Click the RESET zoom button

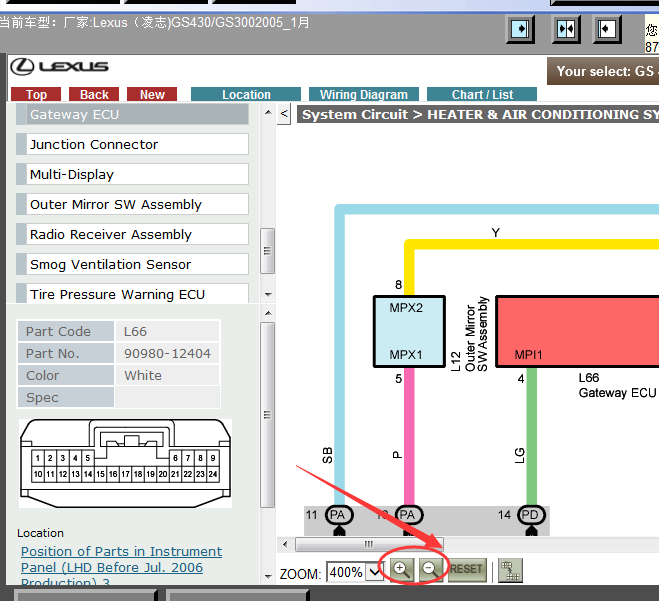pyautogui.click(x=467, y=569)
